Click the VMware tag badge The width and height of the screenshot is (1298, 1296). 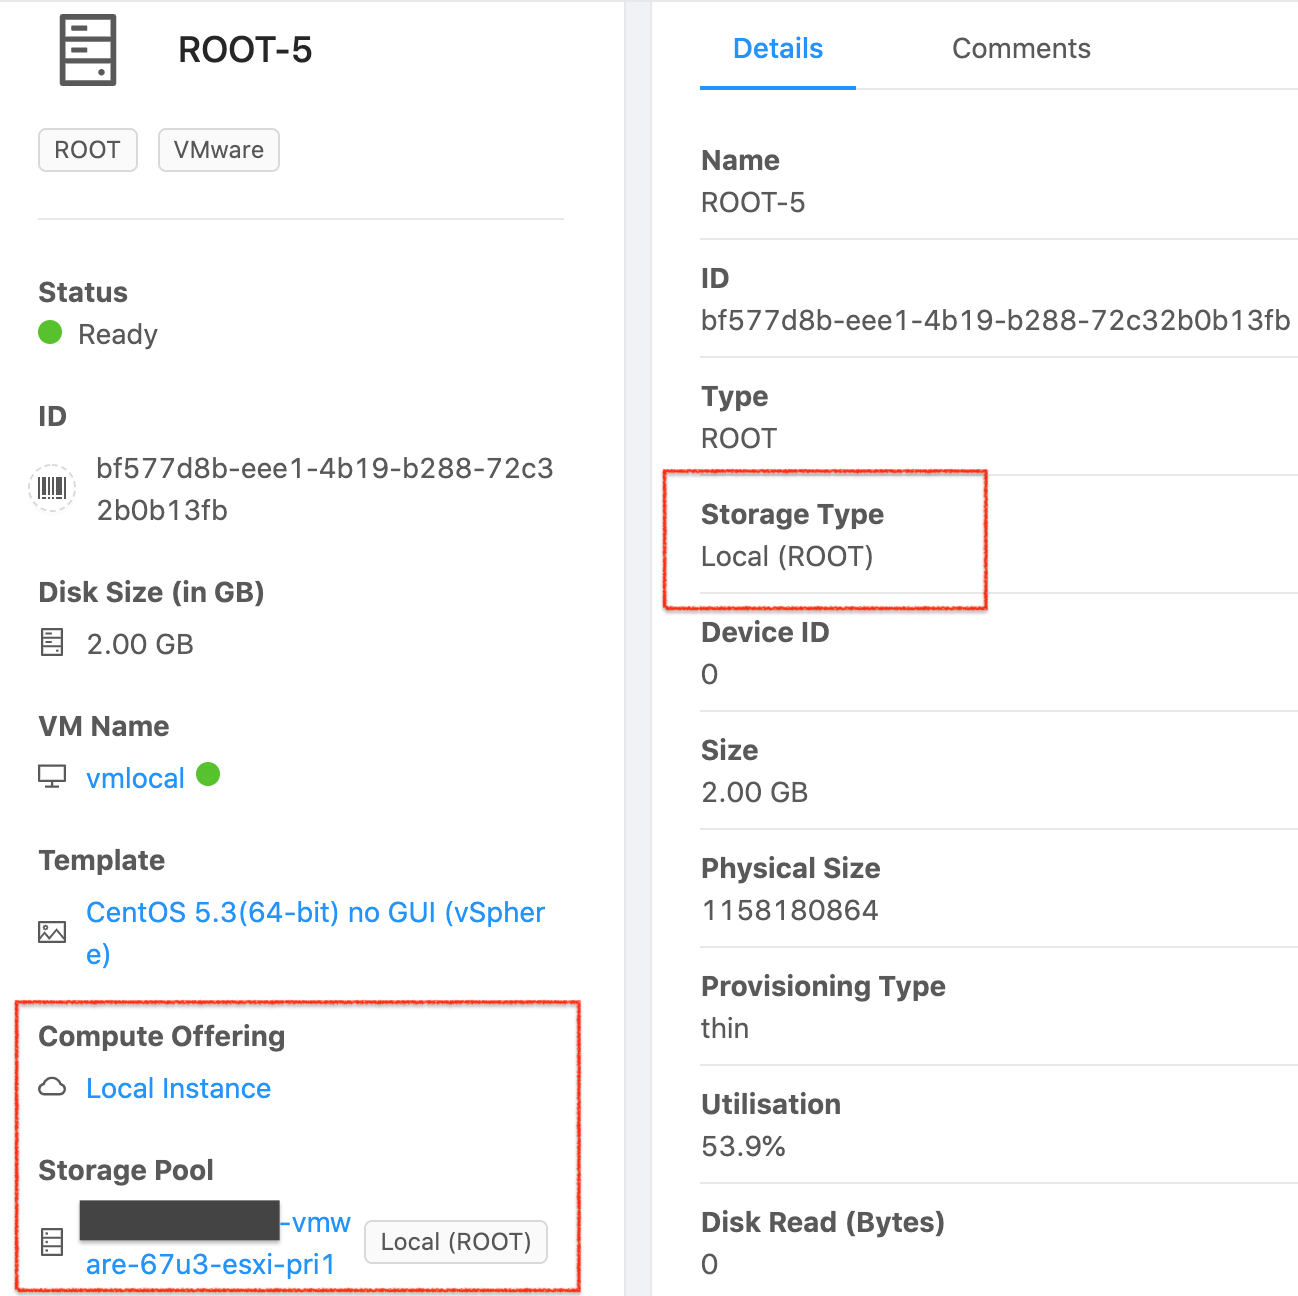(218, 149)
